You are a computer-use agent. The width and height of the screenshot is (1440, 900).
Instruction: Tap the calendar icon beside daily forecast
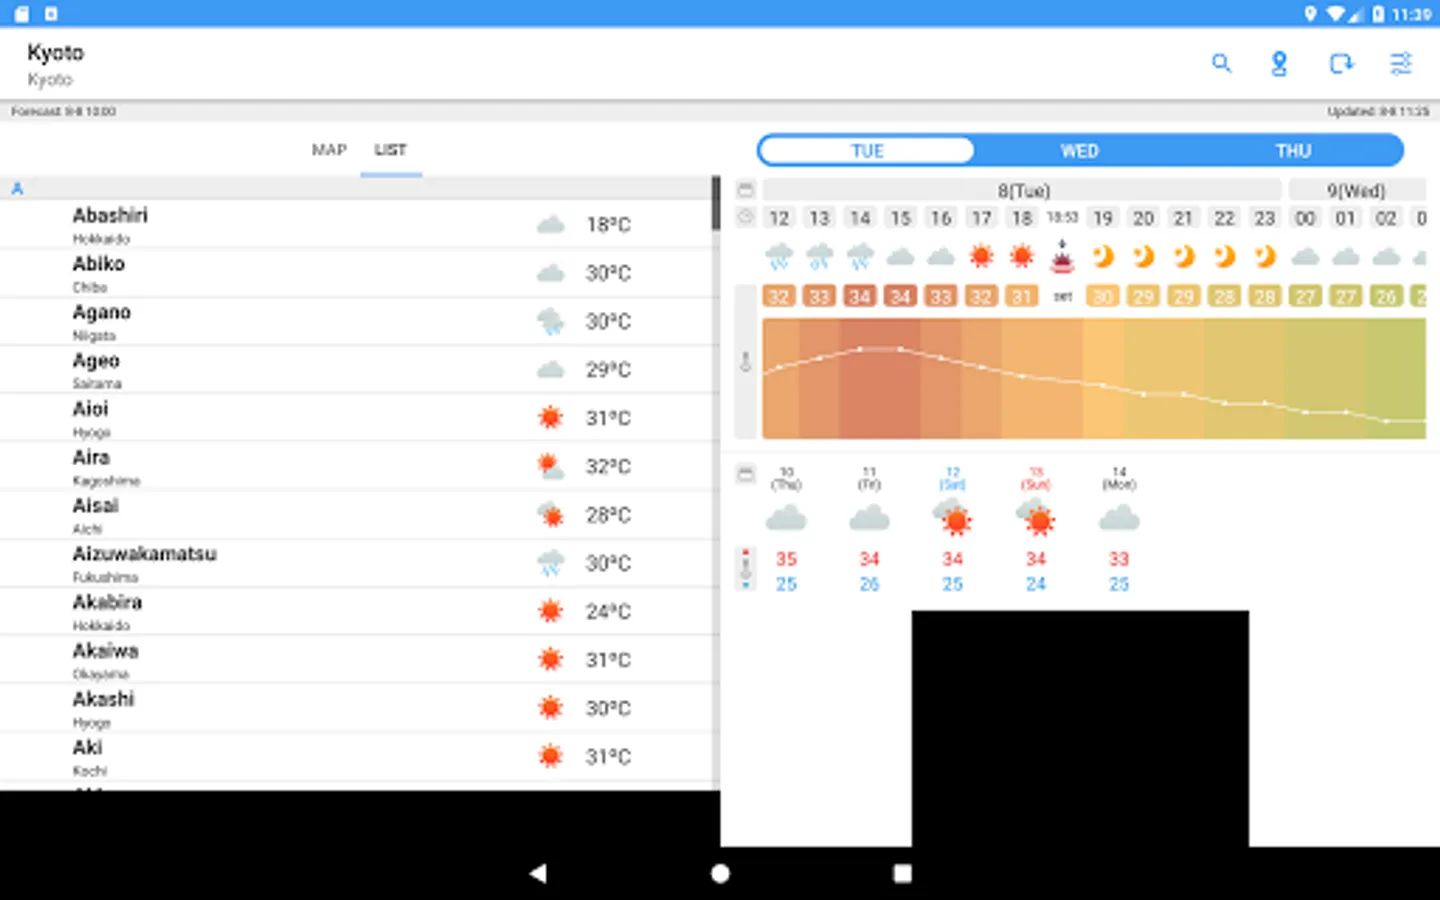click(x=745, y=474)
